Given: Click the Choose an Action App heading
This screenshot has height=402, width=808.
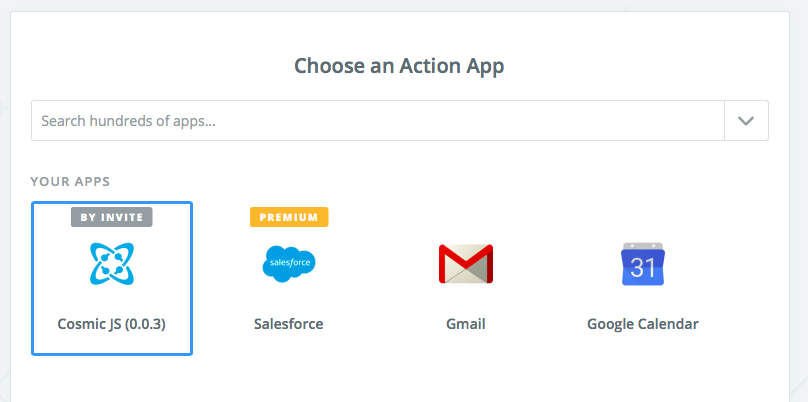Looking at the screenshot, I should click(399, 66).
